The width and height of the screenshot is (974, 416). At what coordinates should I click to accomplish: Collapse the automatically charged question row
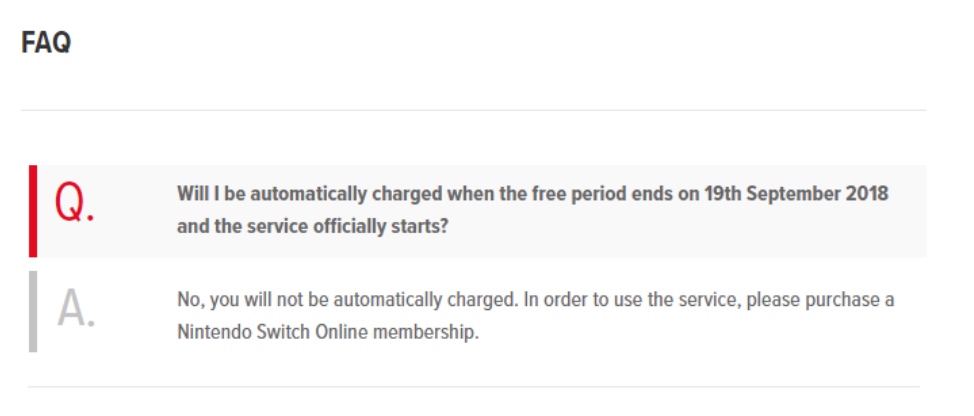(x=478, y=211)
